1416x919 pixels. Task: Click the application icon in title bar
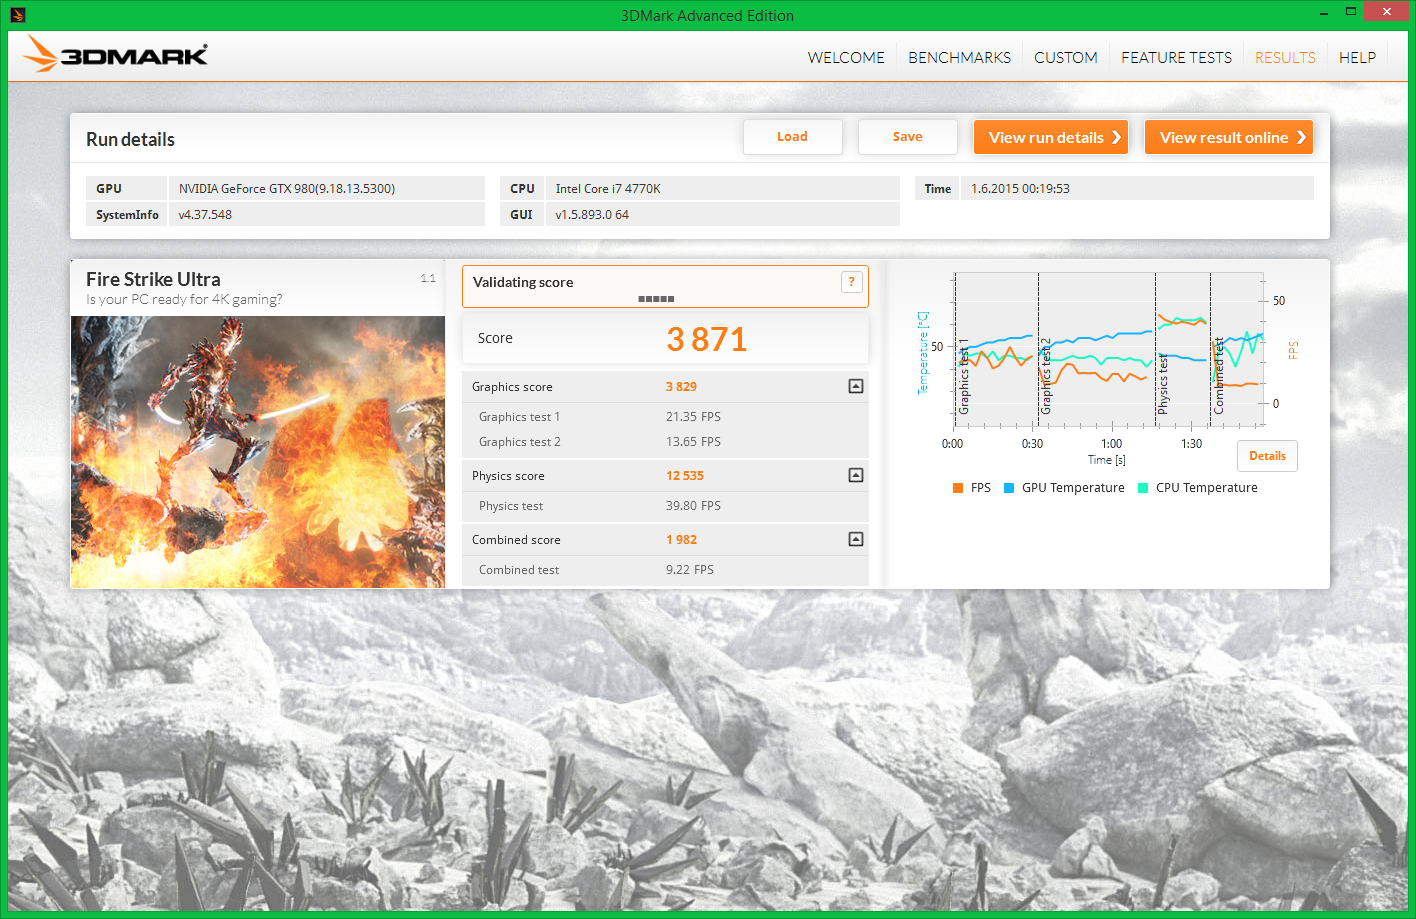[x=17, y=15]
